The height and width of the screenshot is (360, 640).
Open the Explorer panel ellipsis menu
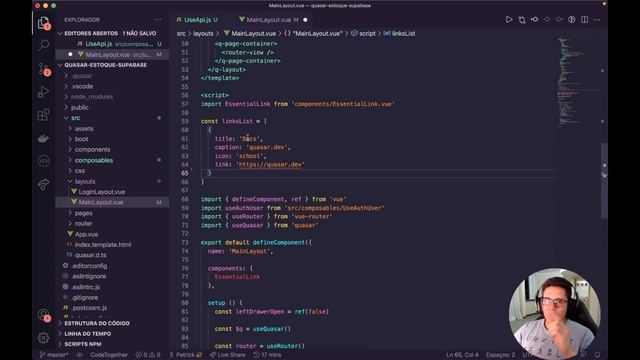point(158,20)
